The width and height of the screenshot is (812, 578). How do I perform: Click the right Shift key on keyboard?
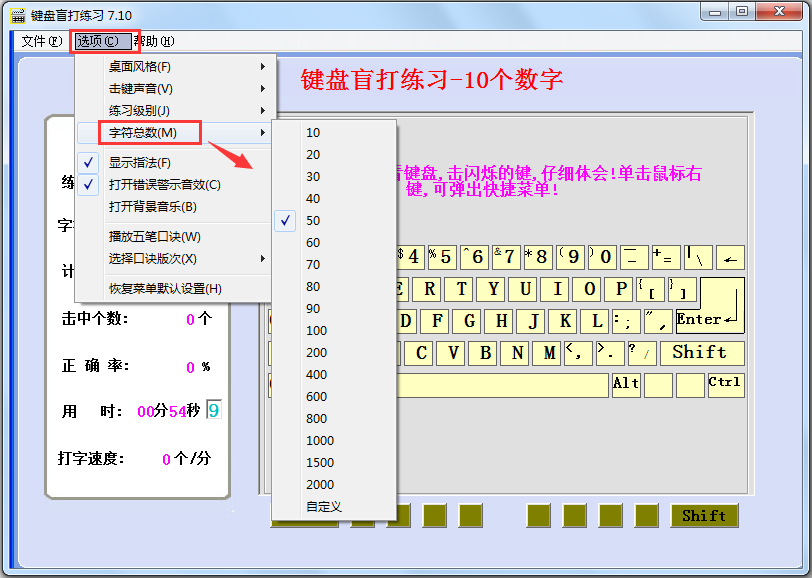click(702, 353)
